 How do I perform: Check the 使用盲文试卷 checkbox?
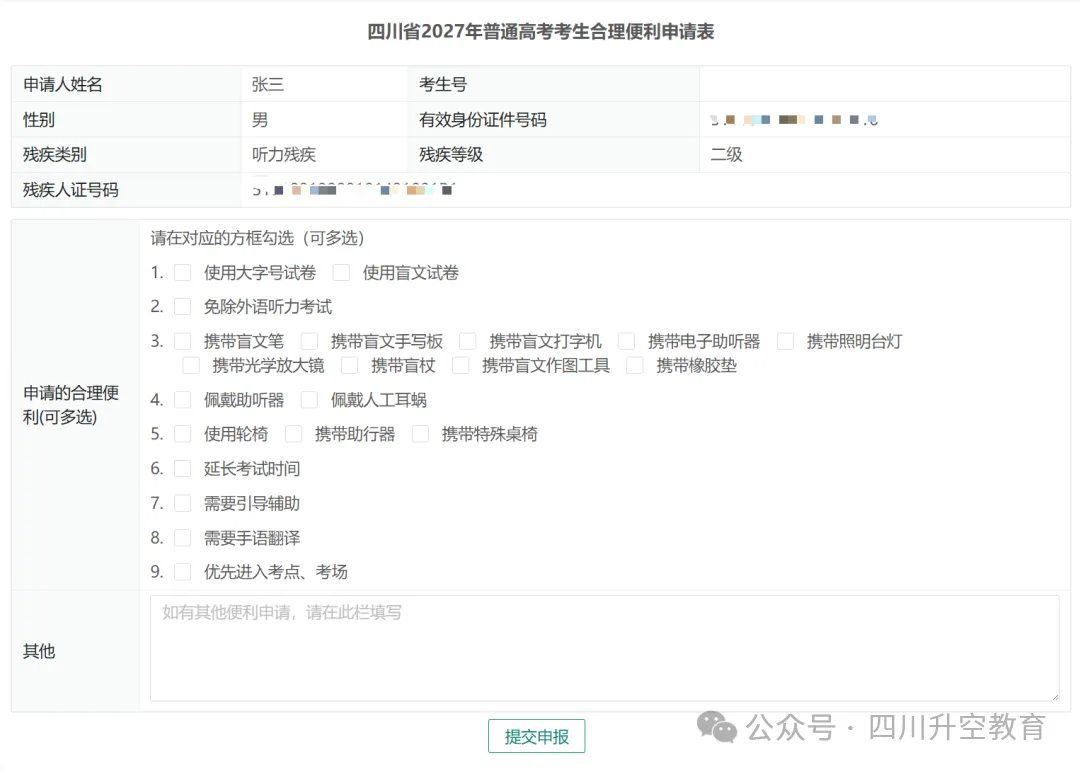(x=341, y=273)
